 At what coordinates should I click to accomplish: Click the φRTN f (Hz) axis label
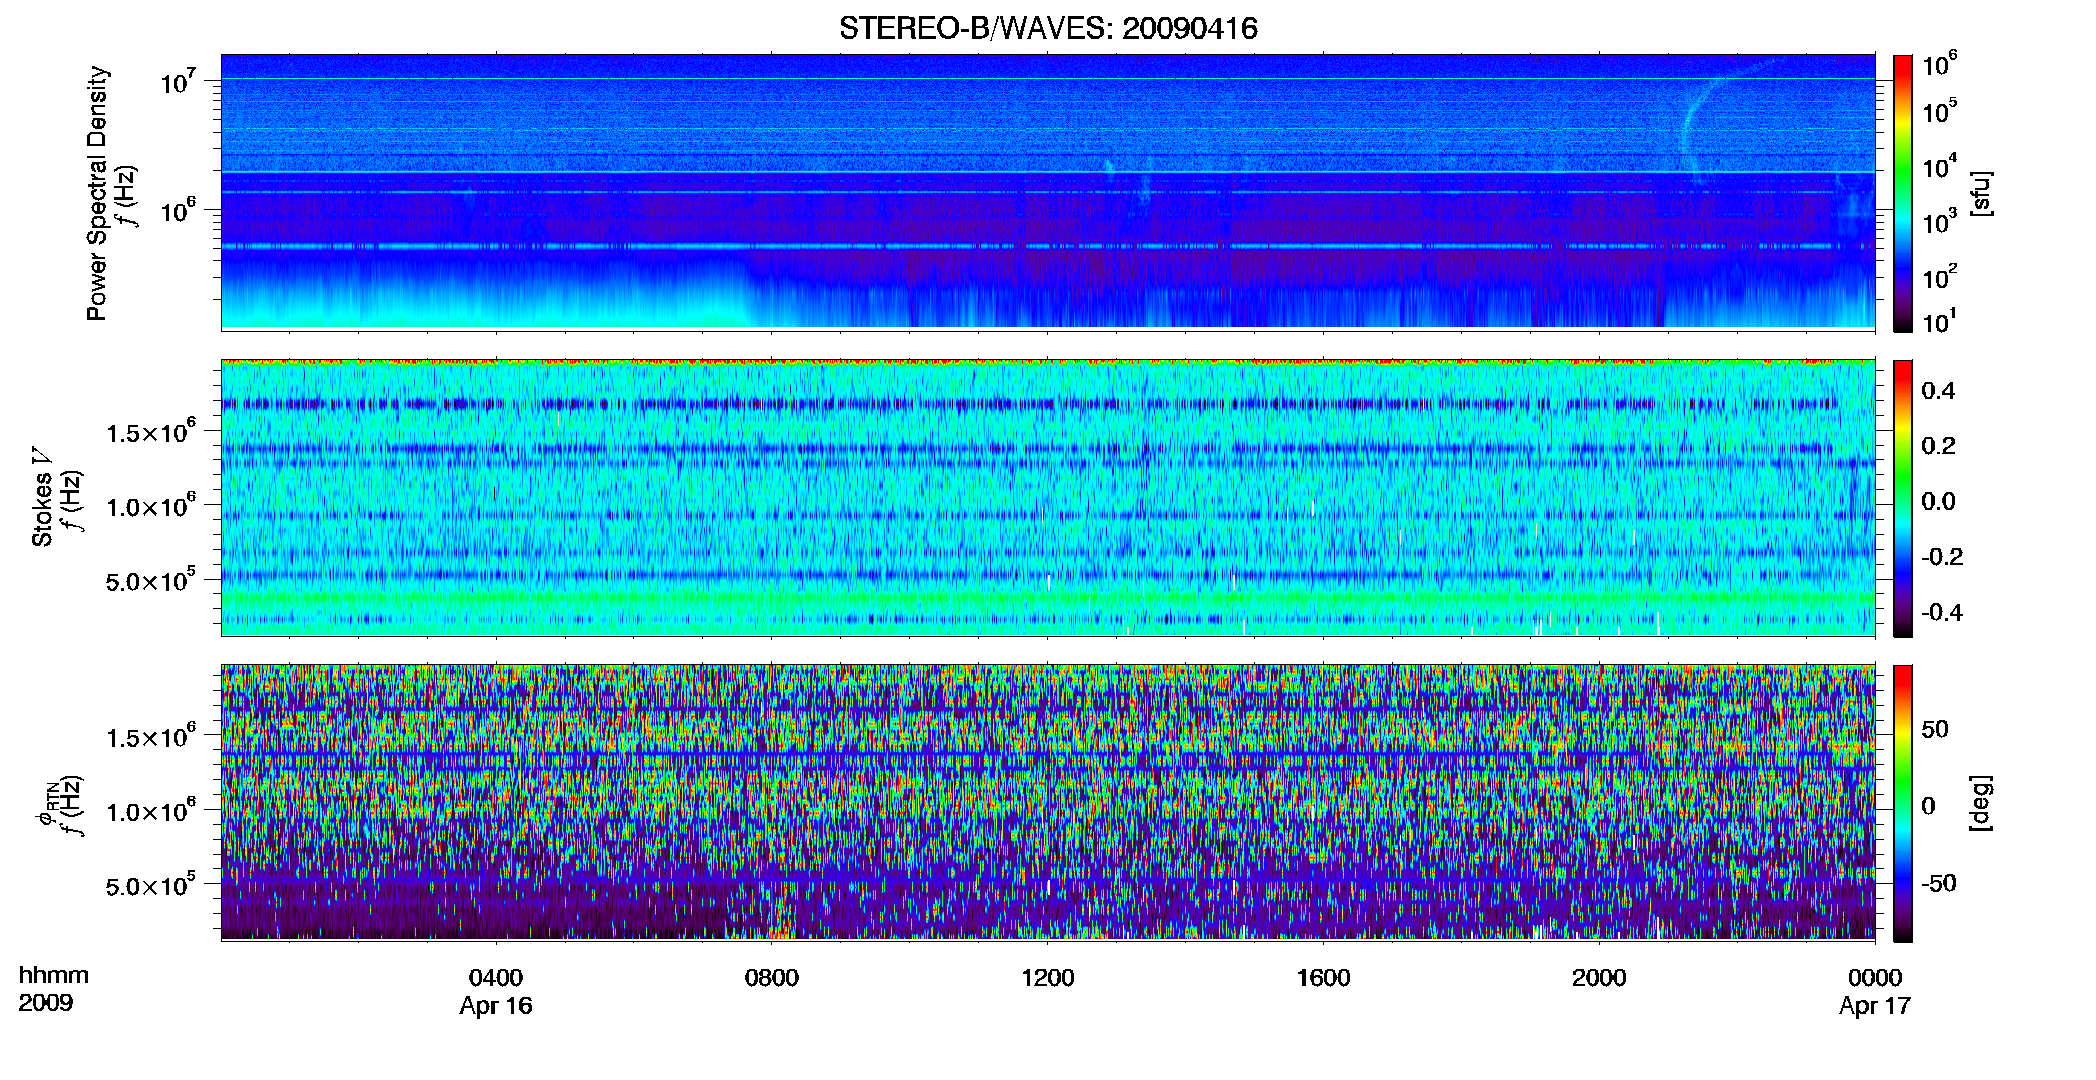pos(60,806)
